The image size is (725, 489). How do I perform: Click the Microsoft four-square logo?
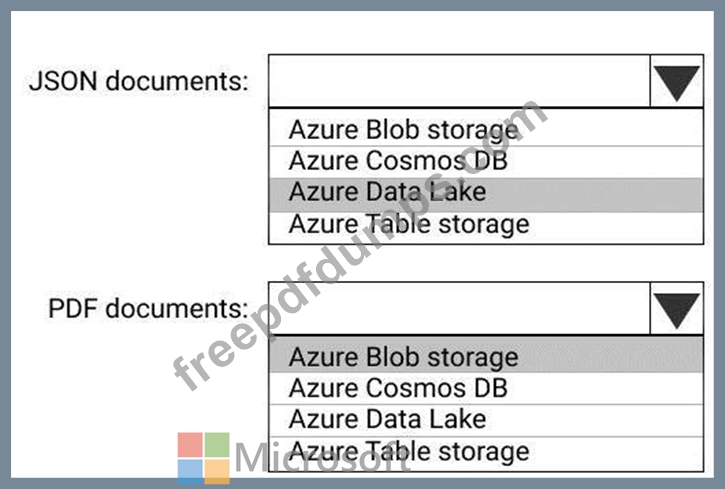203,458
